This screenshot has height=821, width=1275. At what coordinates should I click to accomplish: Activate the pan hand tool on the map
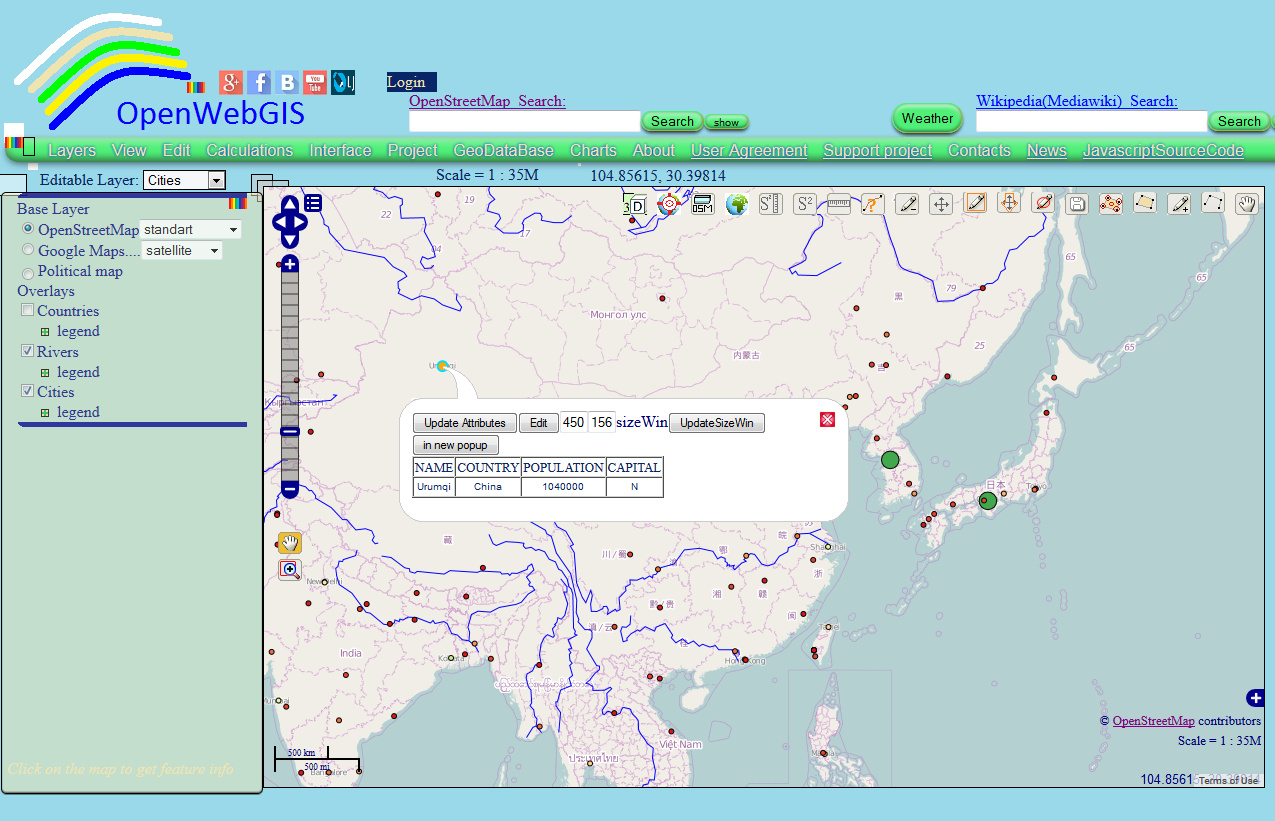[x=290, y=543]
